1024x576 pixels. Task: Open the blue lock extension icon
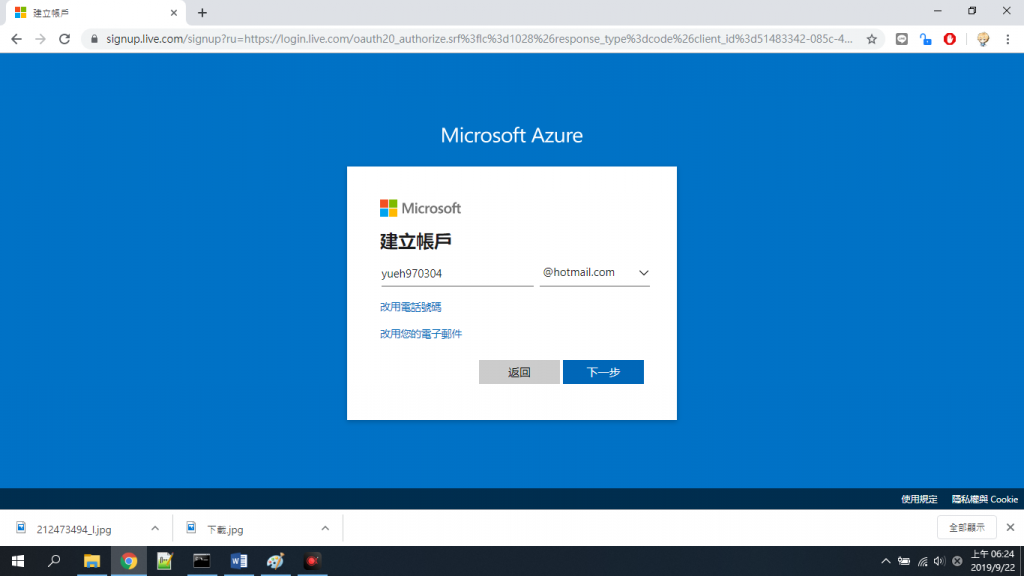point(925,39)
